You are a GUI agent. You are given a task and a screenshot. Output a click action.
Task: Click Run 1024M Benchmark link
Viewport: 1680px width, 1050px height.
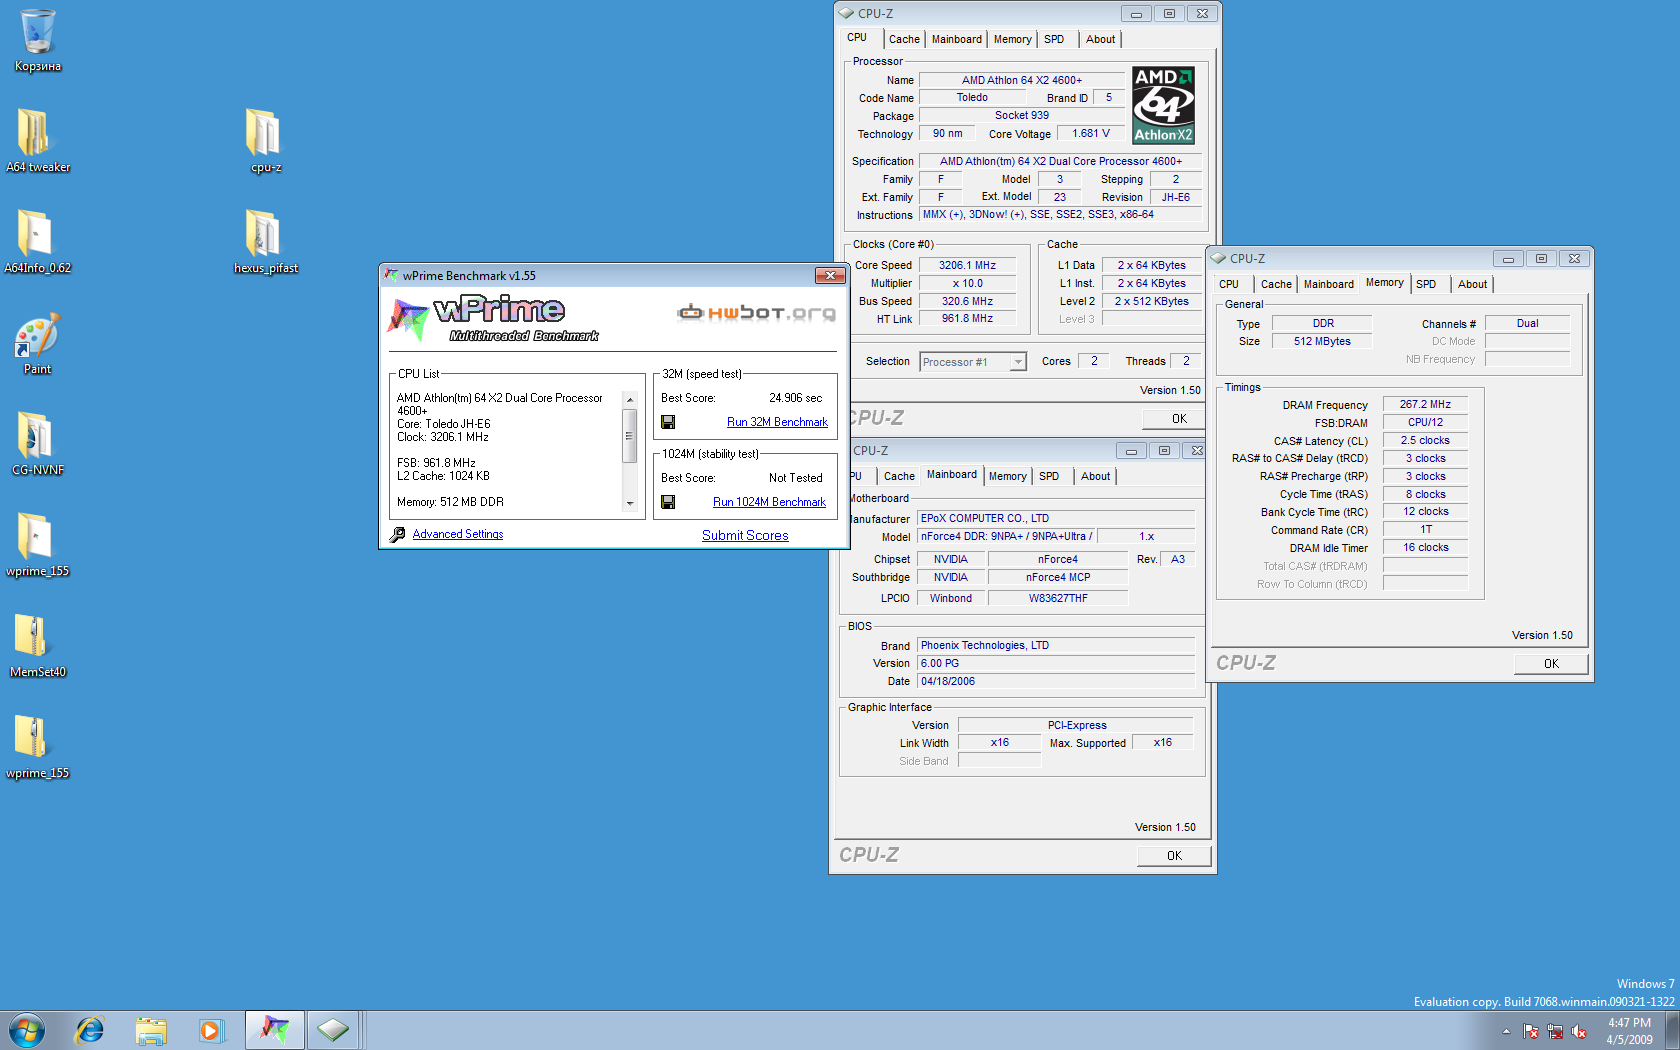(769, 502)
